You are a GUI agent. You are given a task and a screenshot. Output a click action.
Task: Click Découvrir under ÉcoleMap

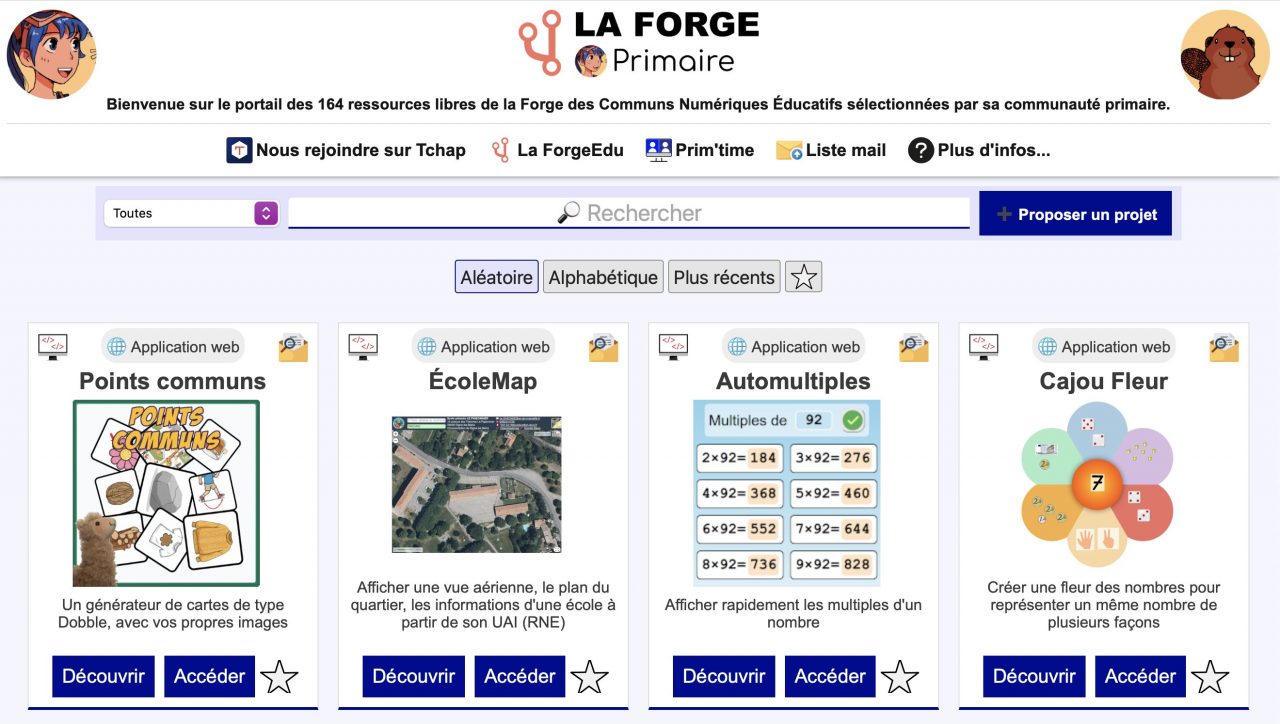tap(412, 675)
